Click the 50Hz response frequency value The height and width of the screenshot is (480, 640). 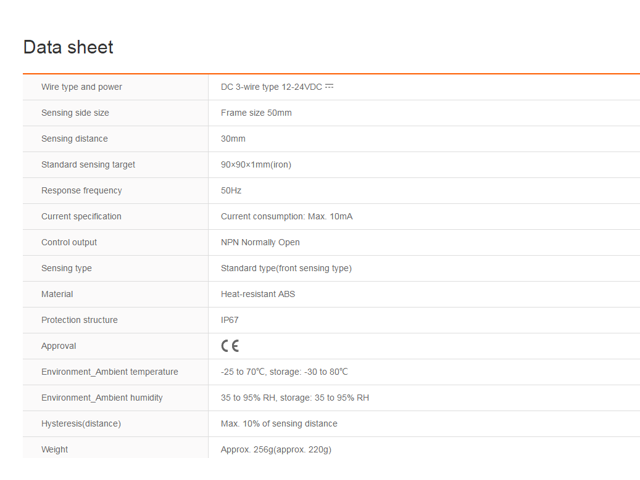click(231, 191)
